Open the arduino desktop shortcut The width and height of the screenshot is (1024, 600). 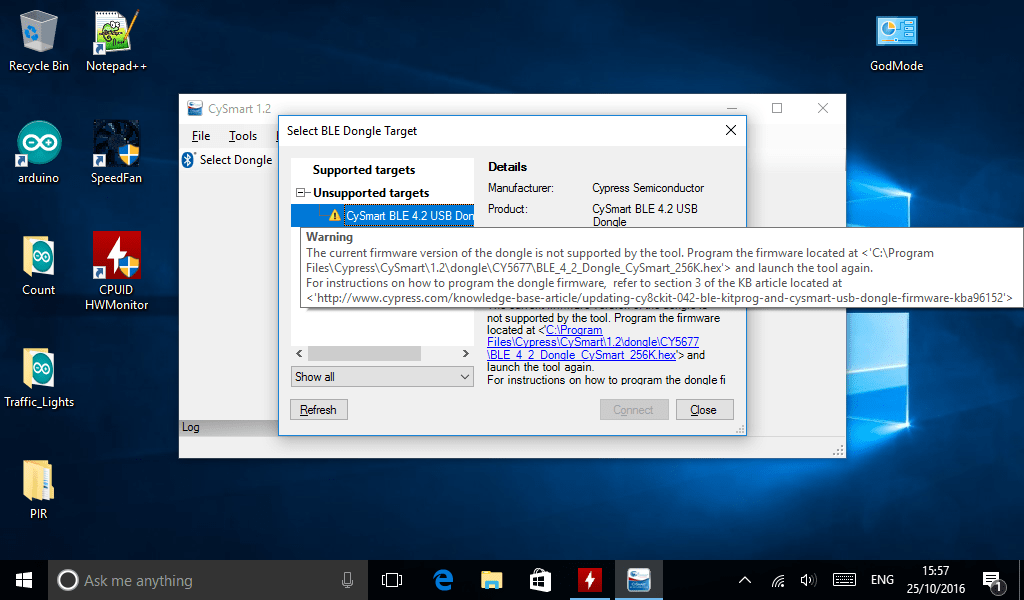click(39, 152)
